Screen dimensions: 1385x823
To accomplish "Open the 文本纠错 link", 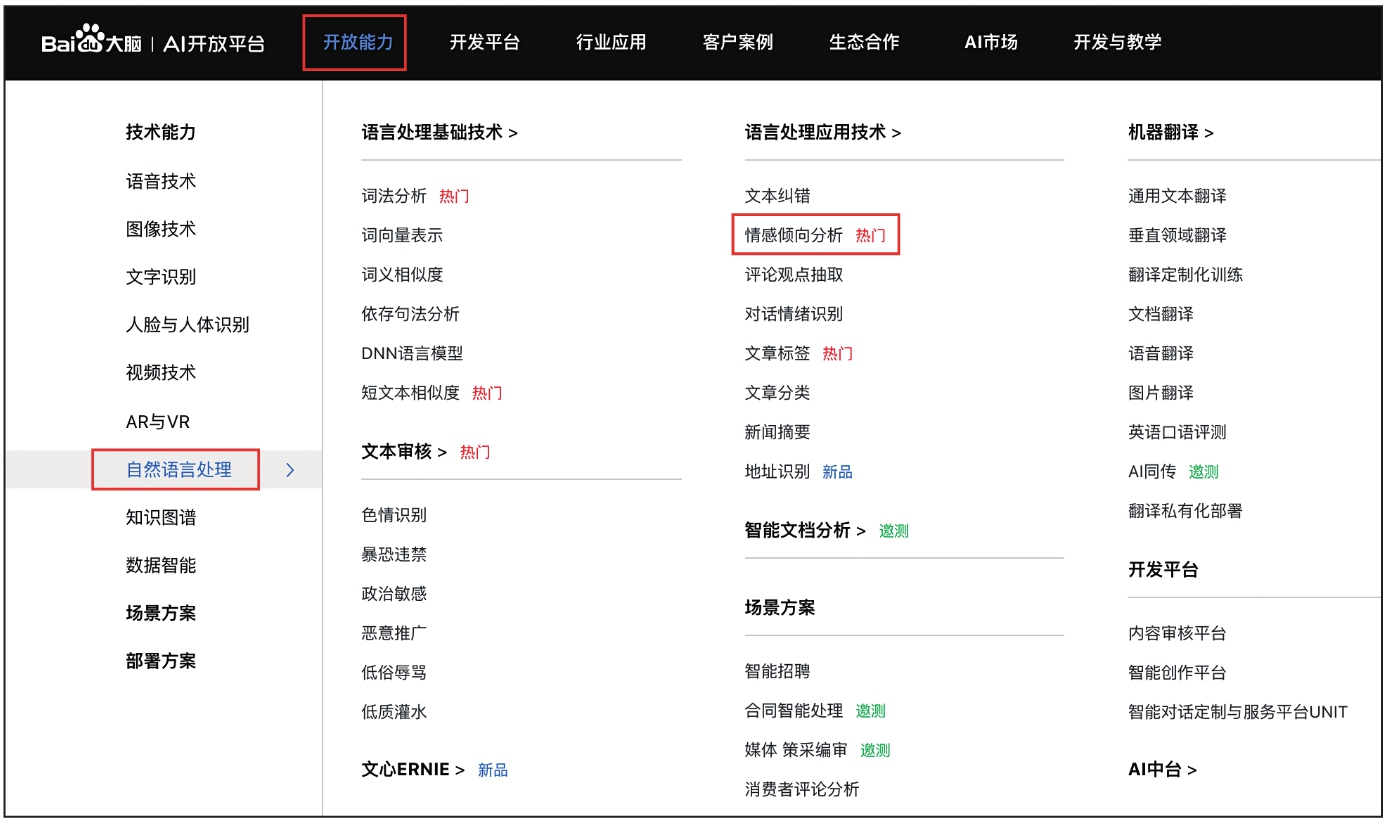I will (777, 196).
